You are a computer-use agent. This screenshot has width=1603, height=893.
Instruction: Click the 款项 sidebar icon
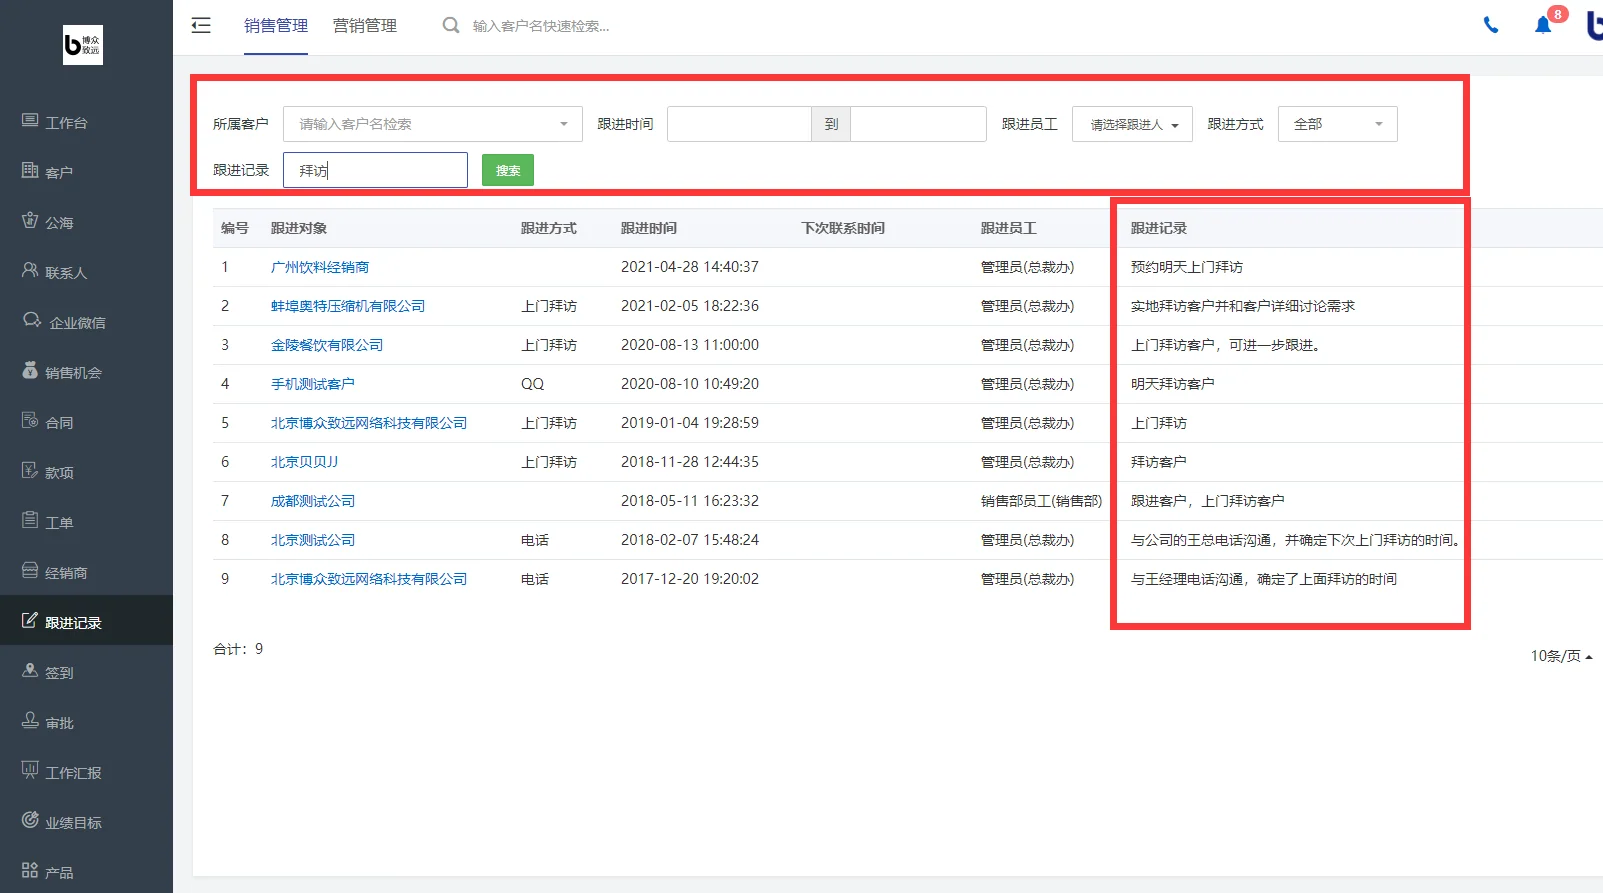click(30, 470)
